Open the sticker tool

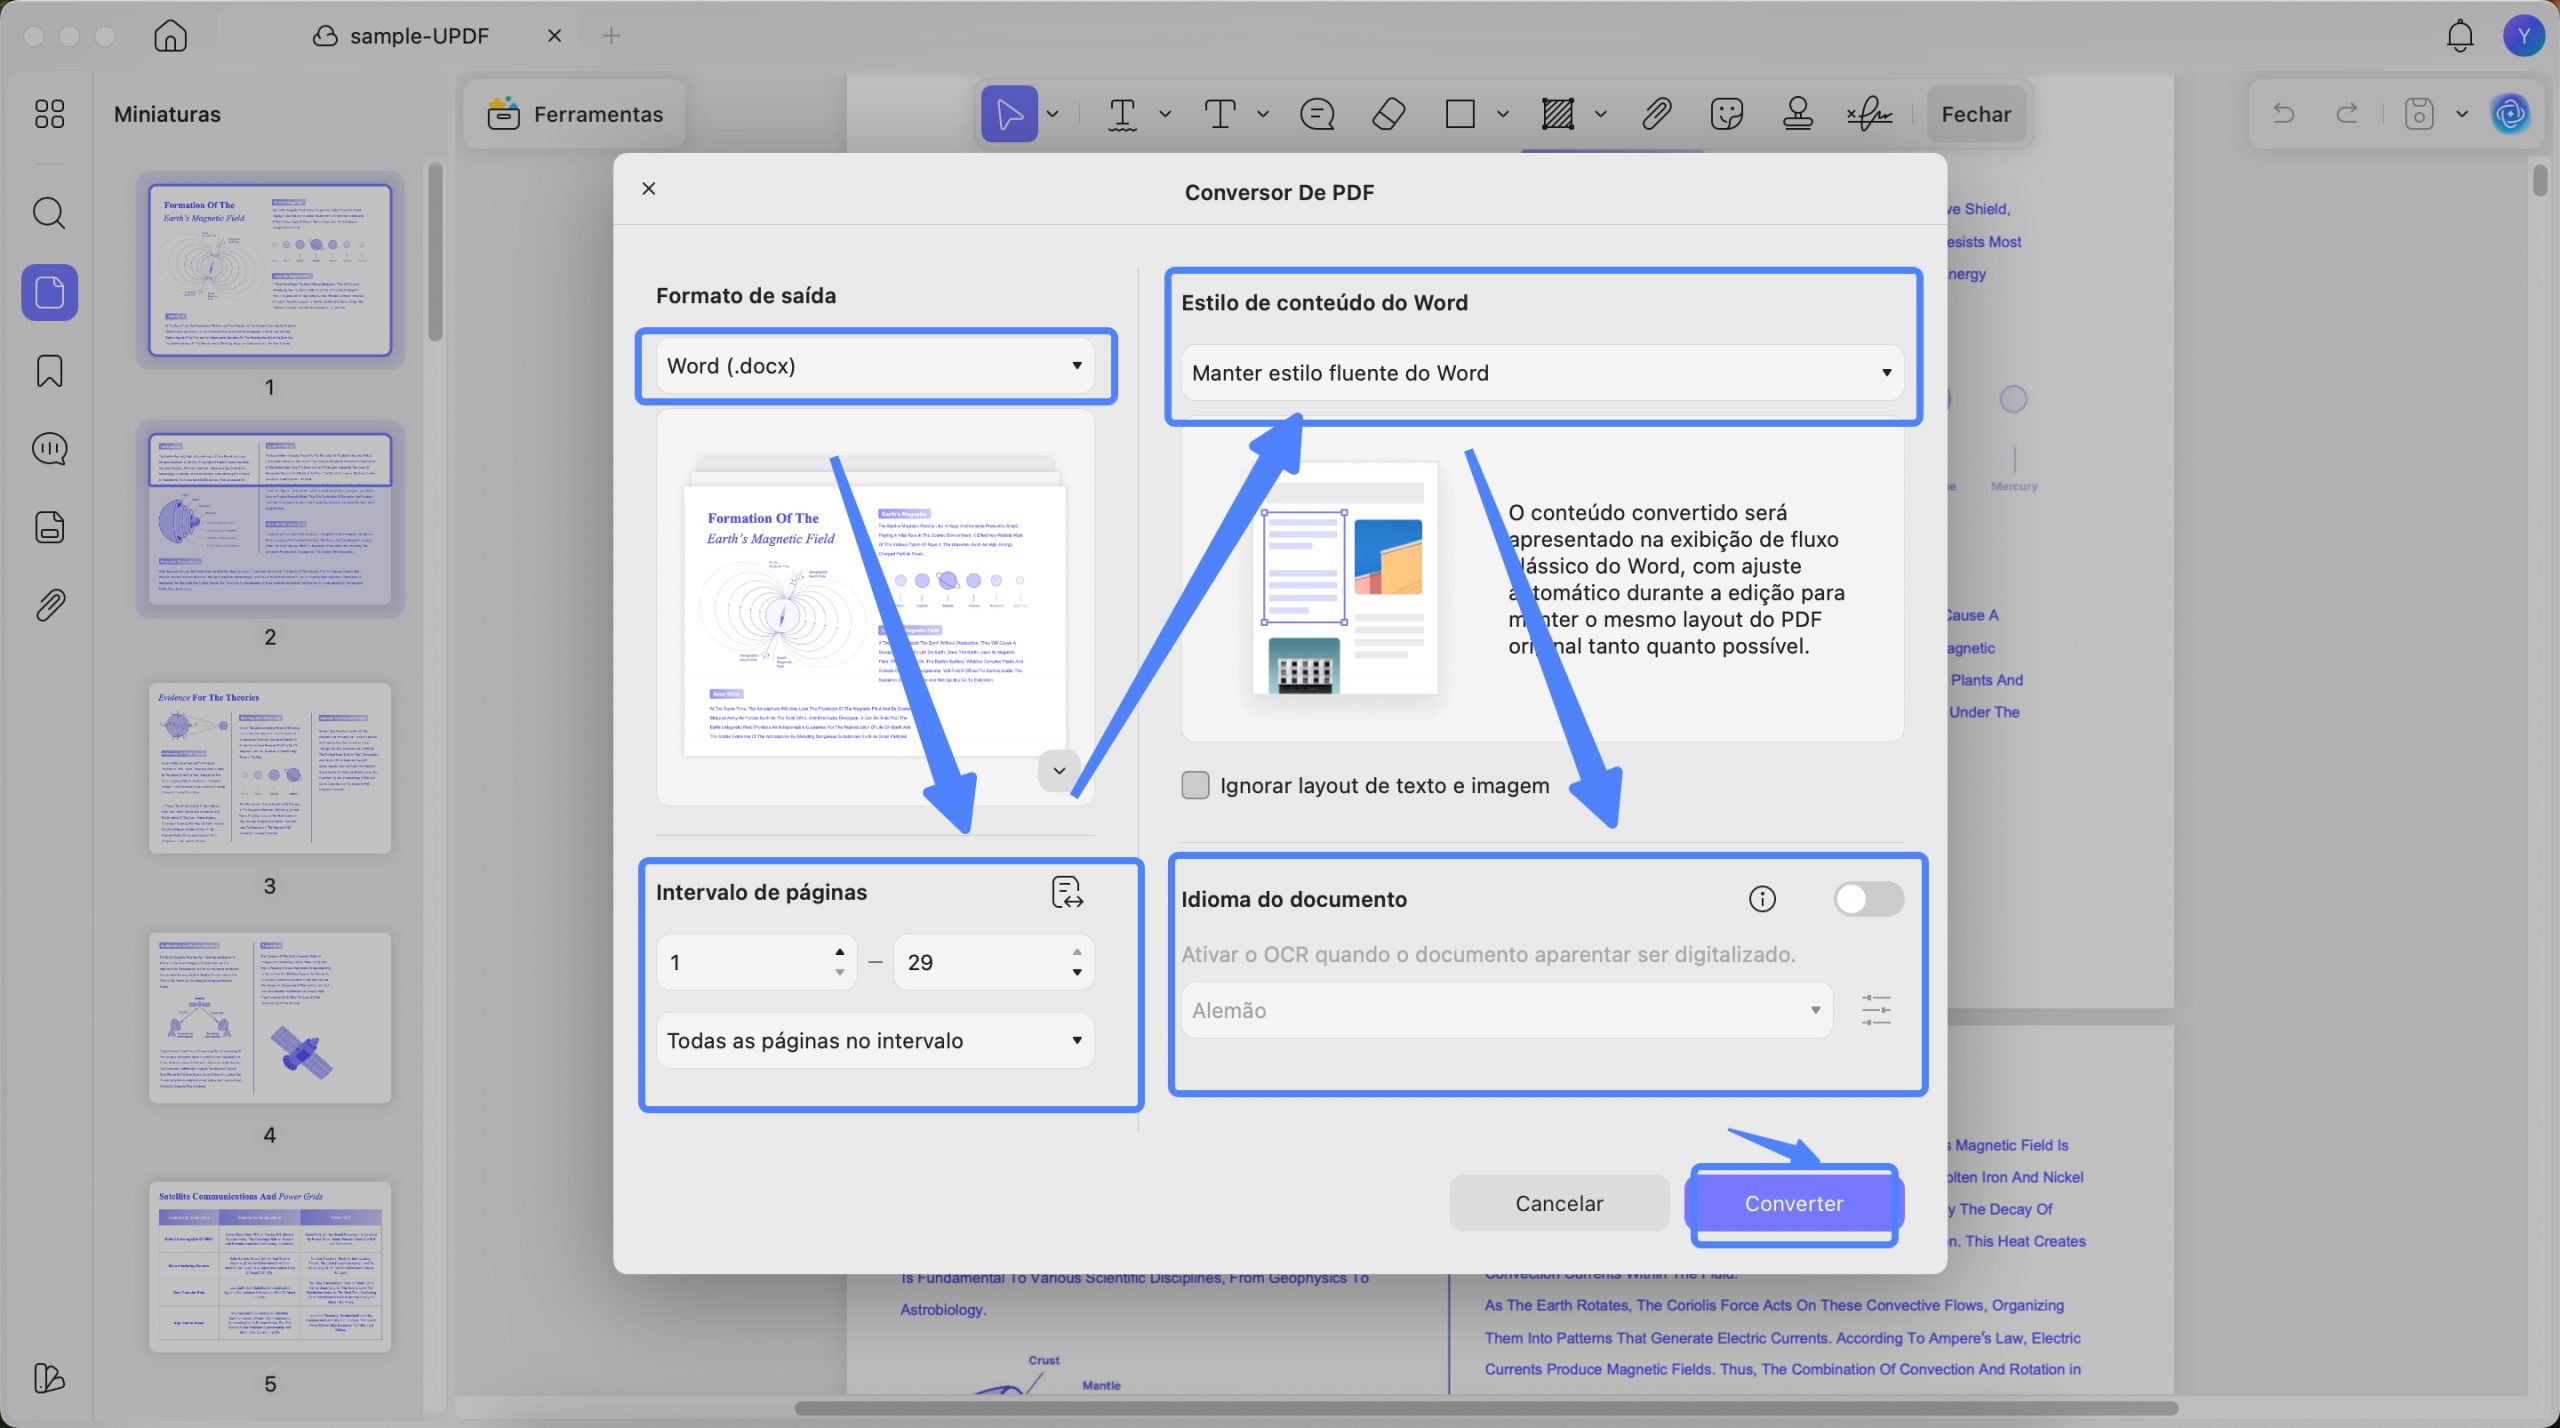[1727, 114]
